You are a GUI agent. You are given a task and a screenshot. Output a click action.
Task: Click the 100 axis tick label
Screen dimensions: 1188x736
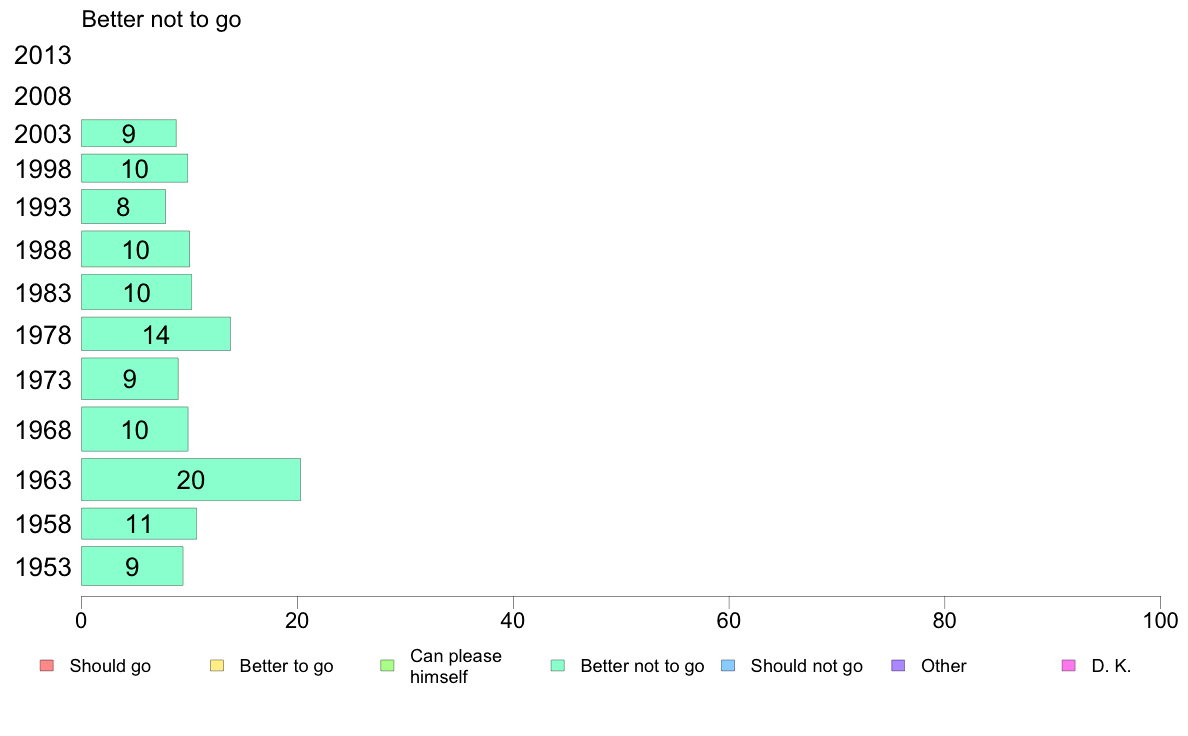[x=1160, y=621]
